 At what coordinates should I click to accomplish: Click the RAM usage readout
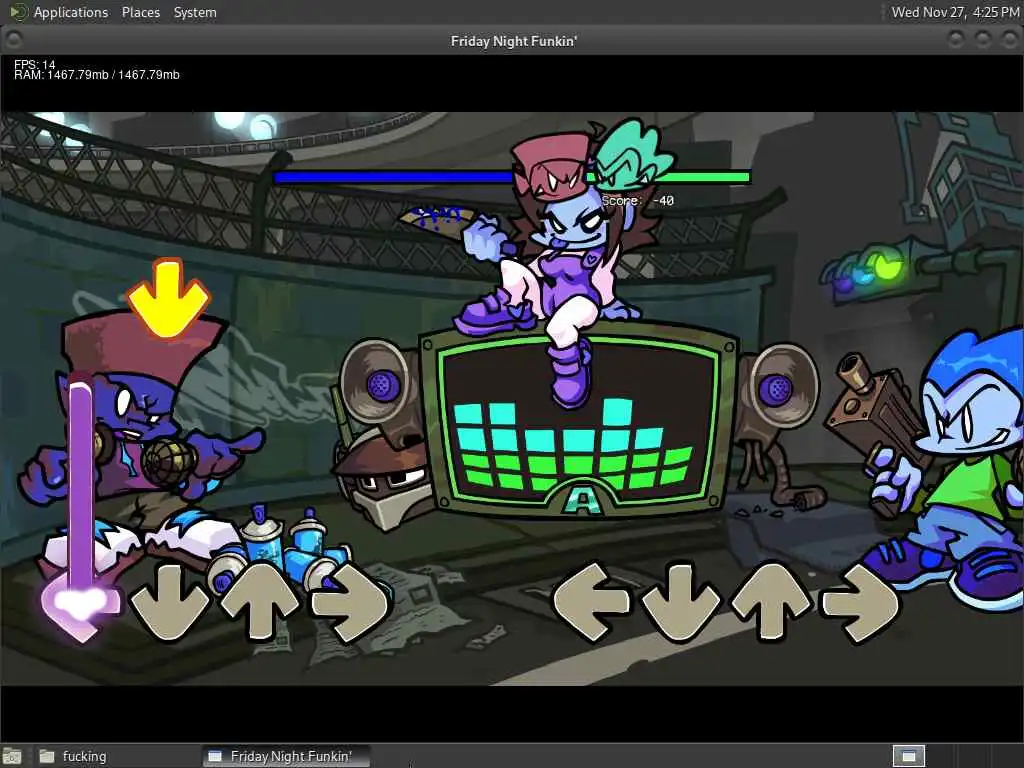[x=97, y=75]
